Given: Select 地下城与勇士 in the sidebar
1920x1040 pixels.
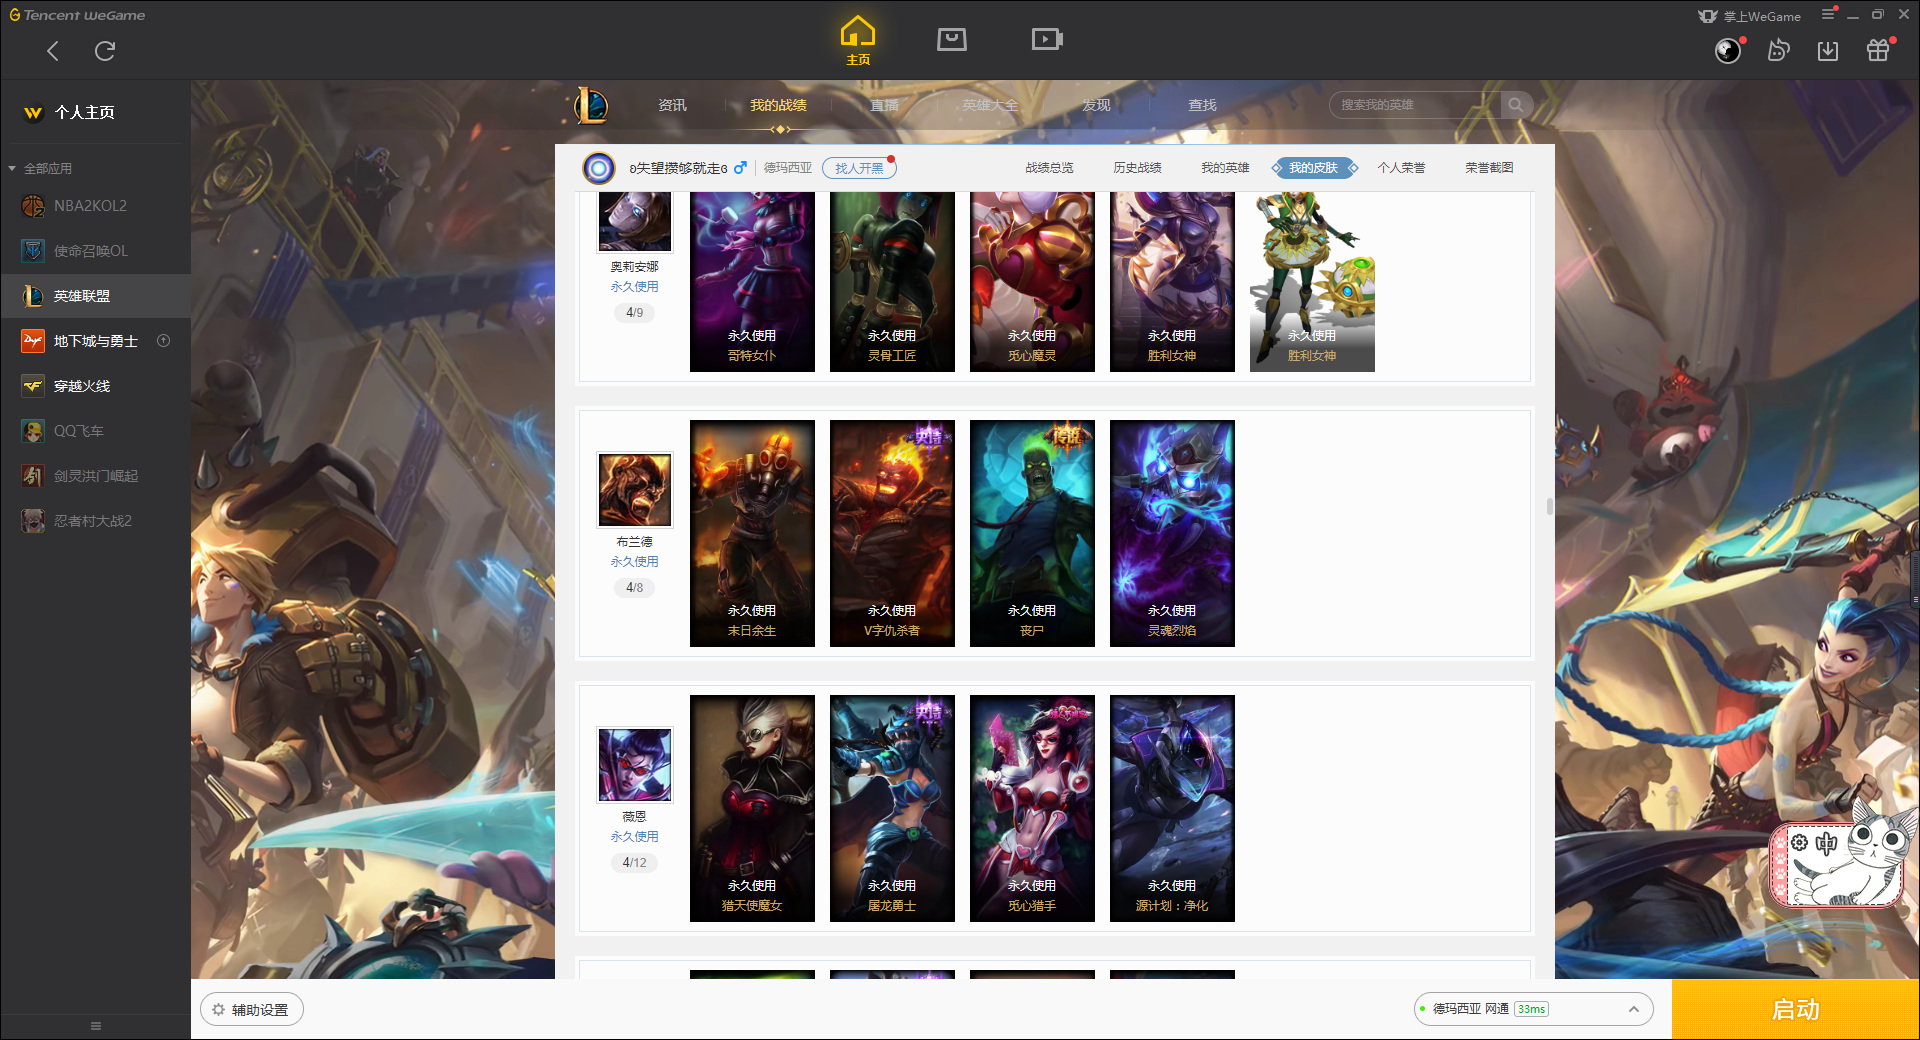Looking at the screenshot, I should (x=95, y=341).
